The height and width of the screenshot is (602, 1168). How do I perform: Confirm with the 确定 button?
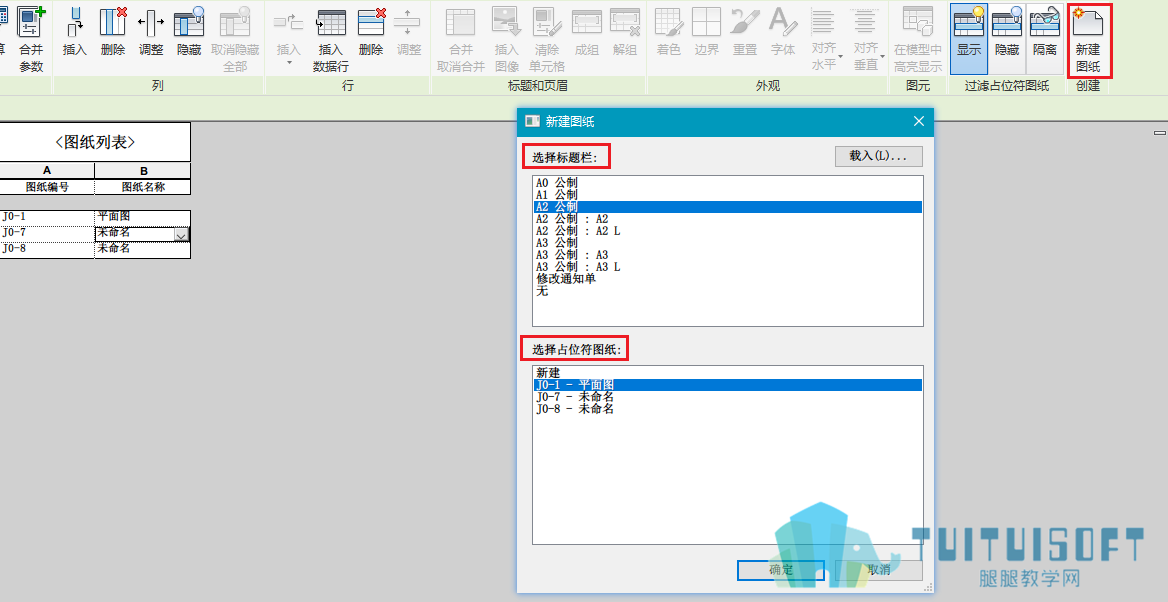point(781,570)
